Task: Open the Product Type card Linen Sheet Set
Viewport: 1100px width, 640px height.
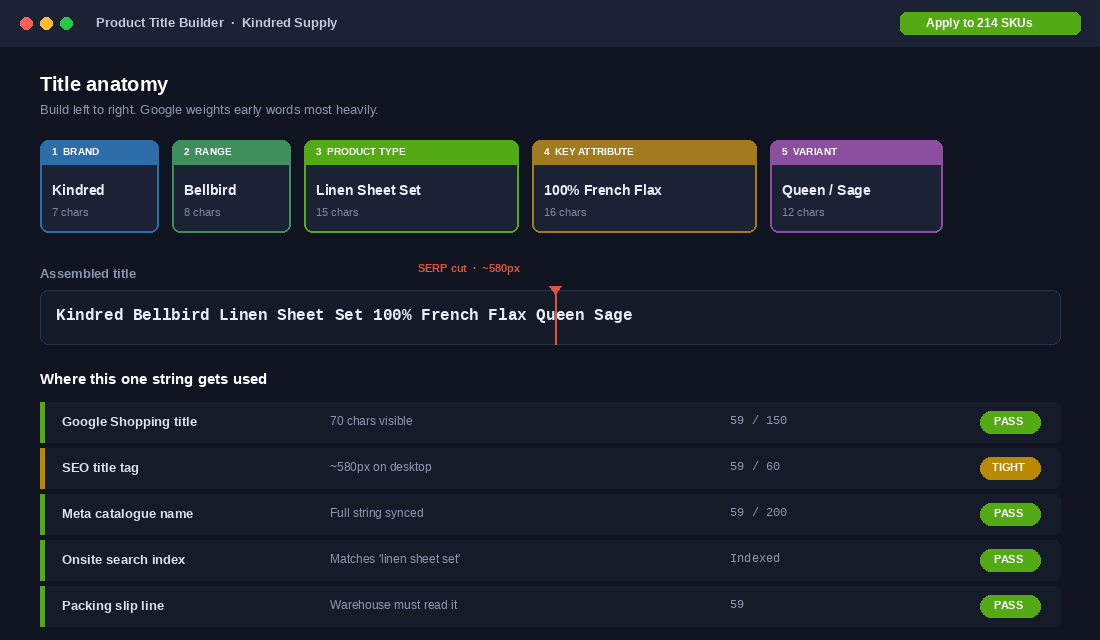Action: coord(411,186)
